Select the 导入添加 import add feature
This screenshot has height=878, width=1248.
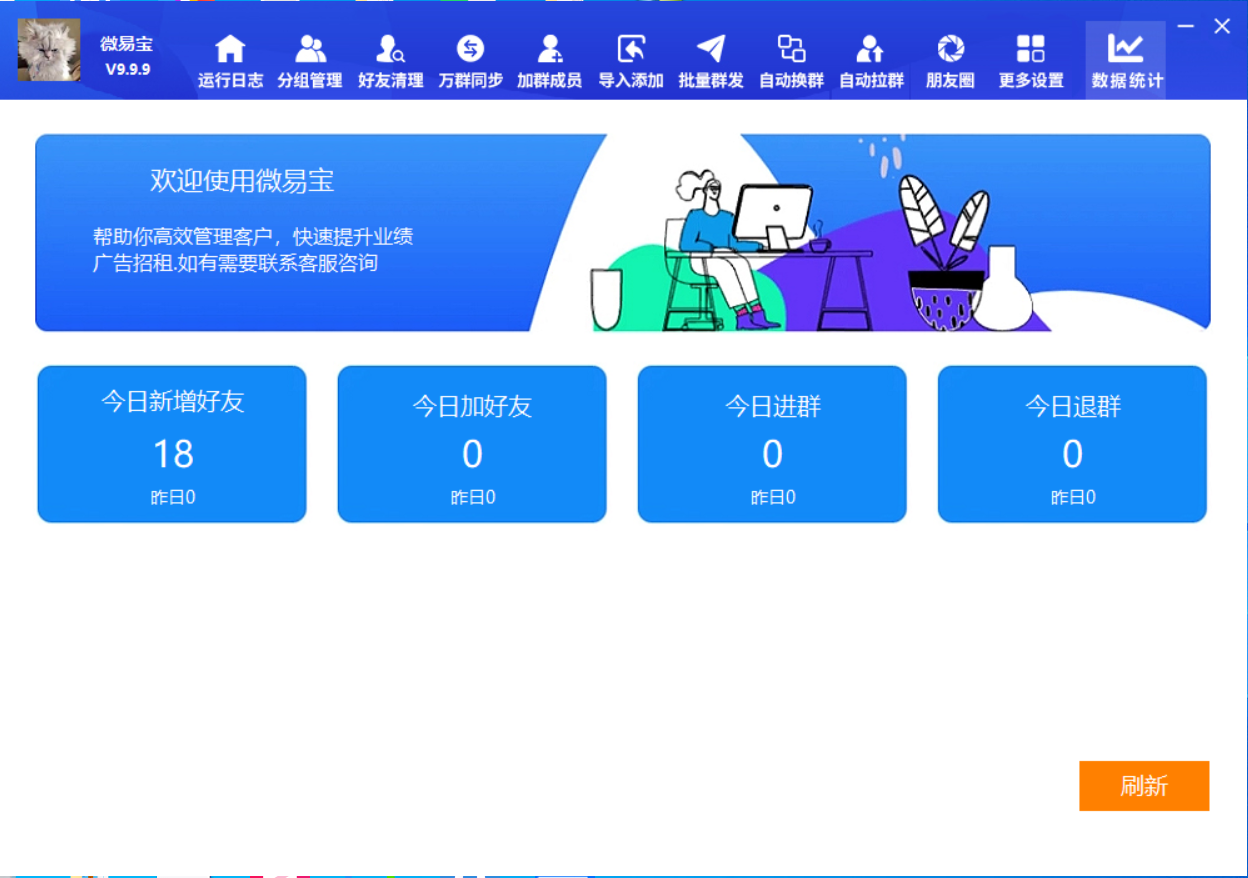pos(629,60)
